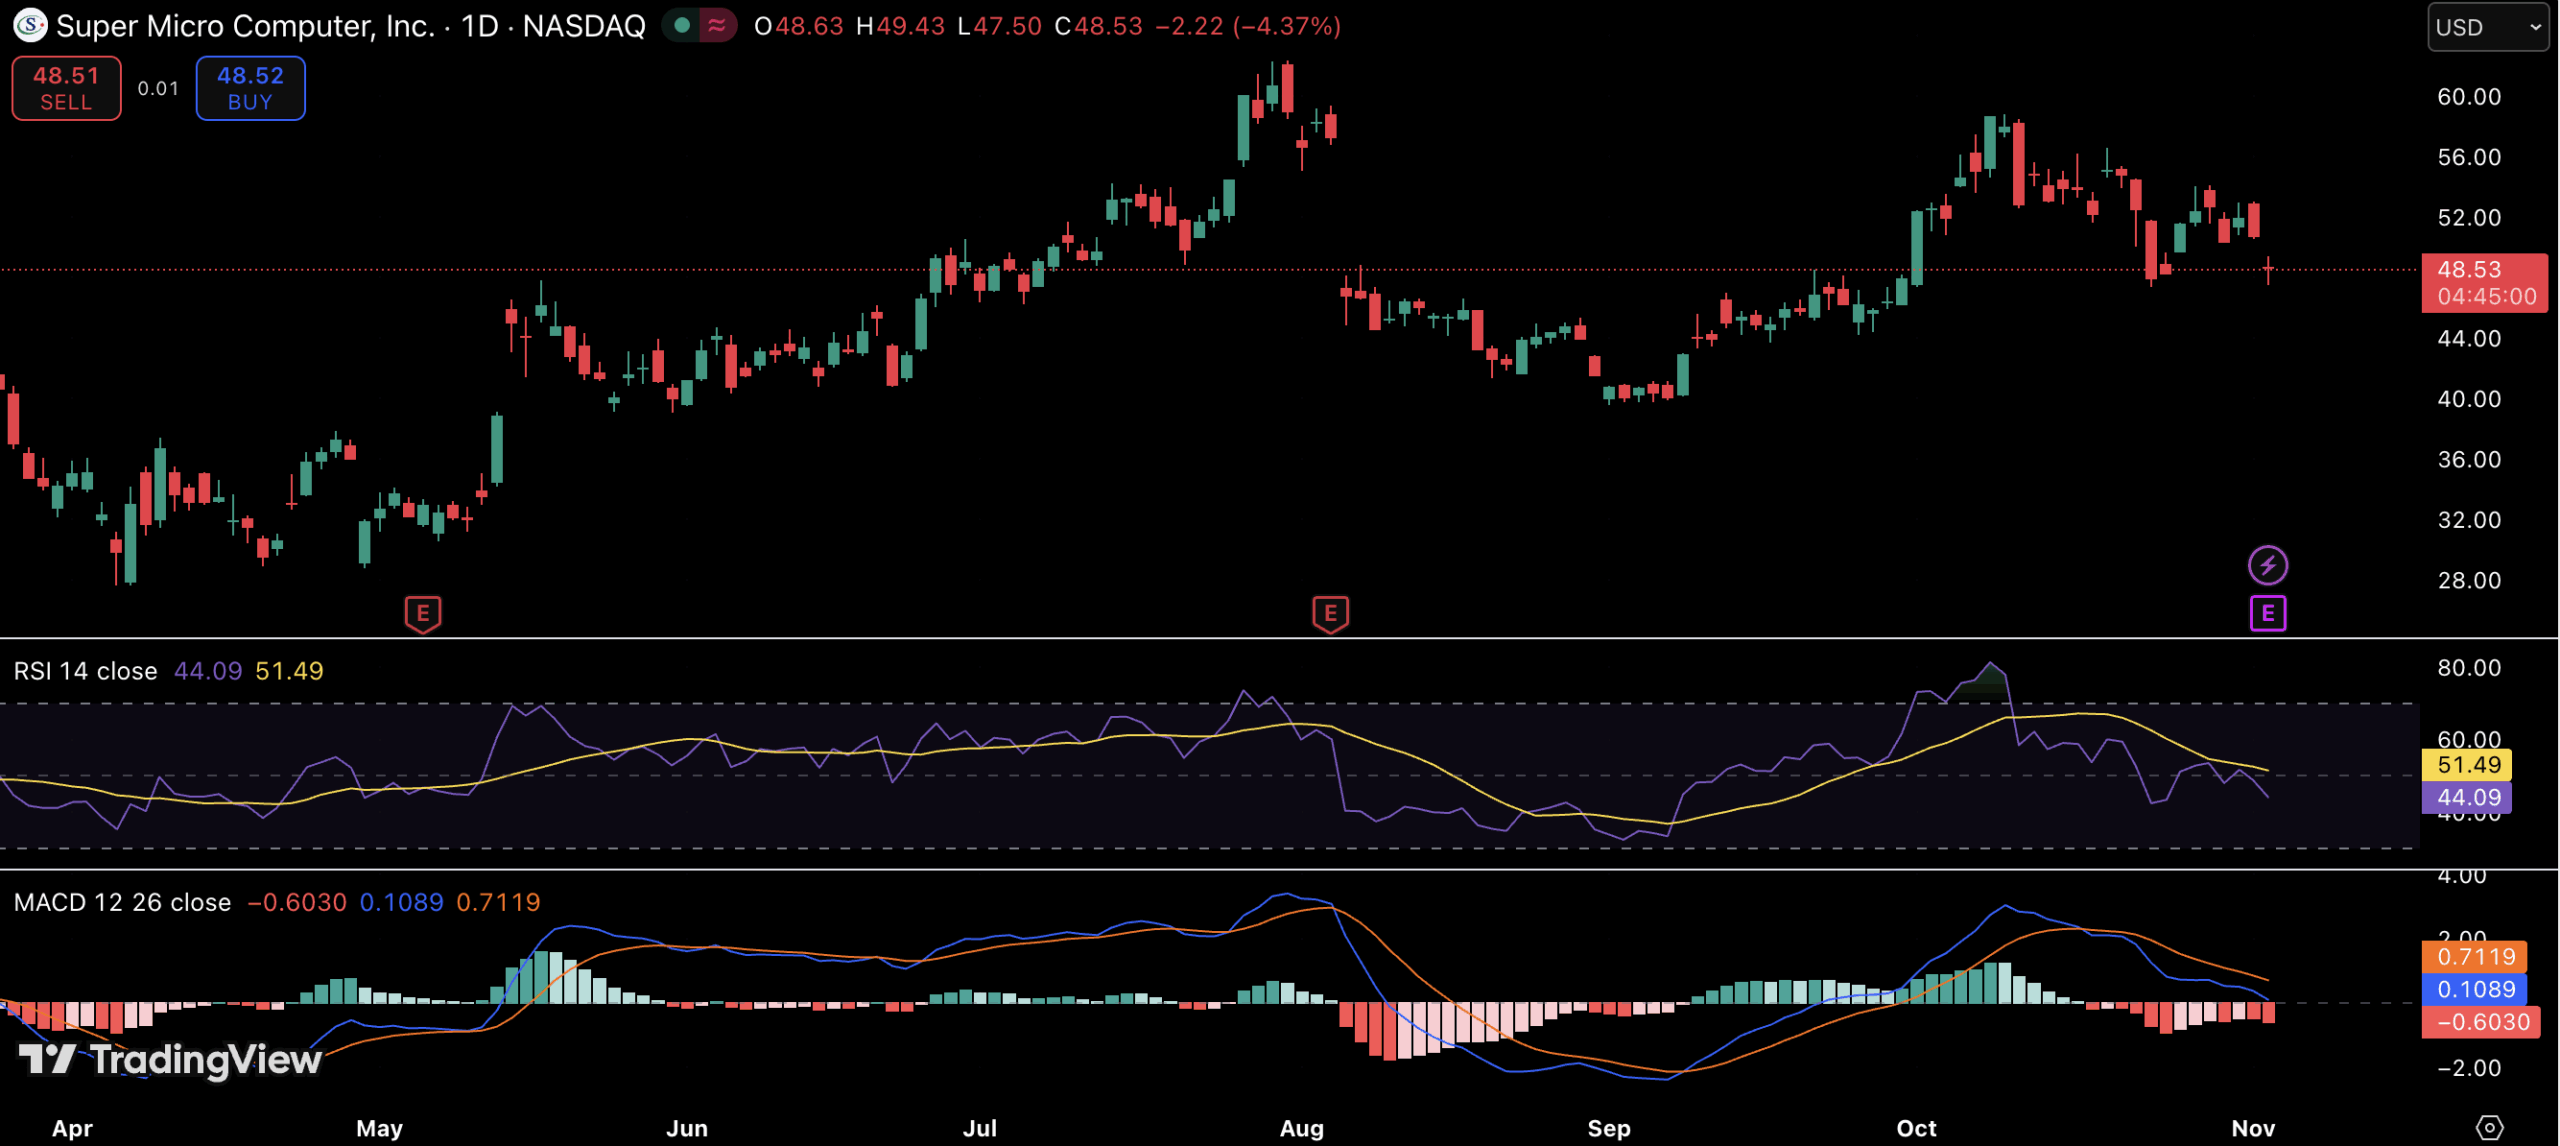Open the USD currency dropdown

point(2487,27)
